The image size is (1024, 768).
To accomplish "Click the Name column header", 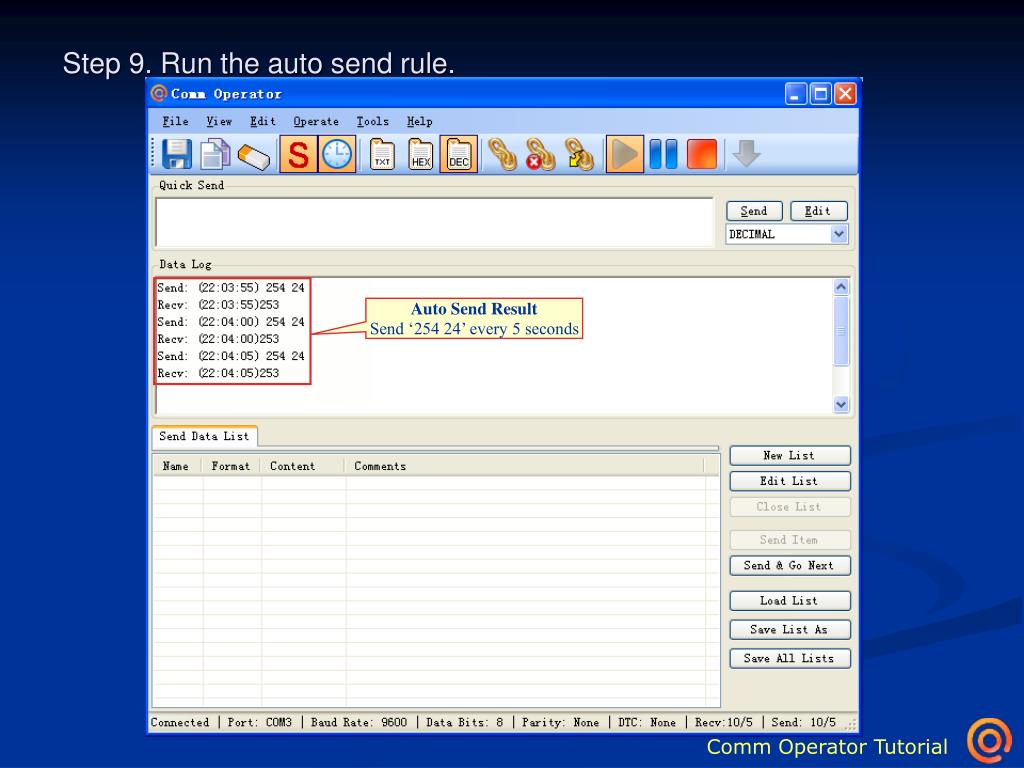I will pos(176,466).
